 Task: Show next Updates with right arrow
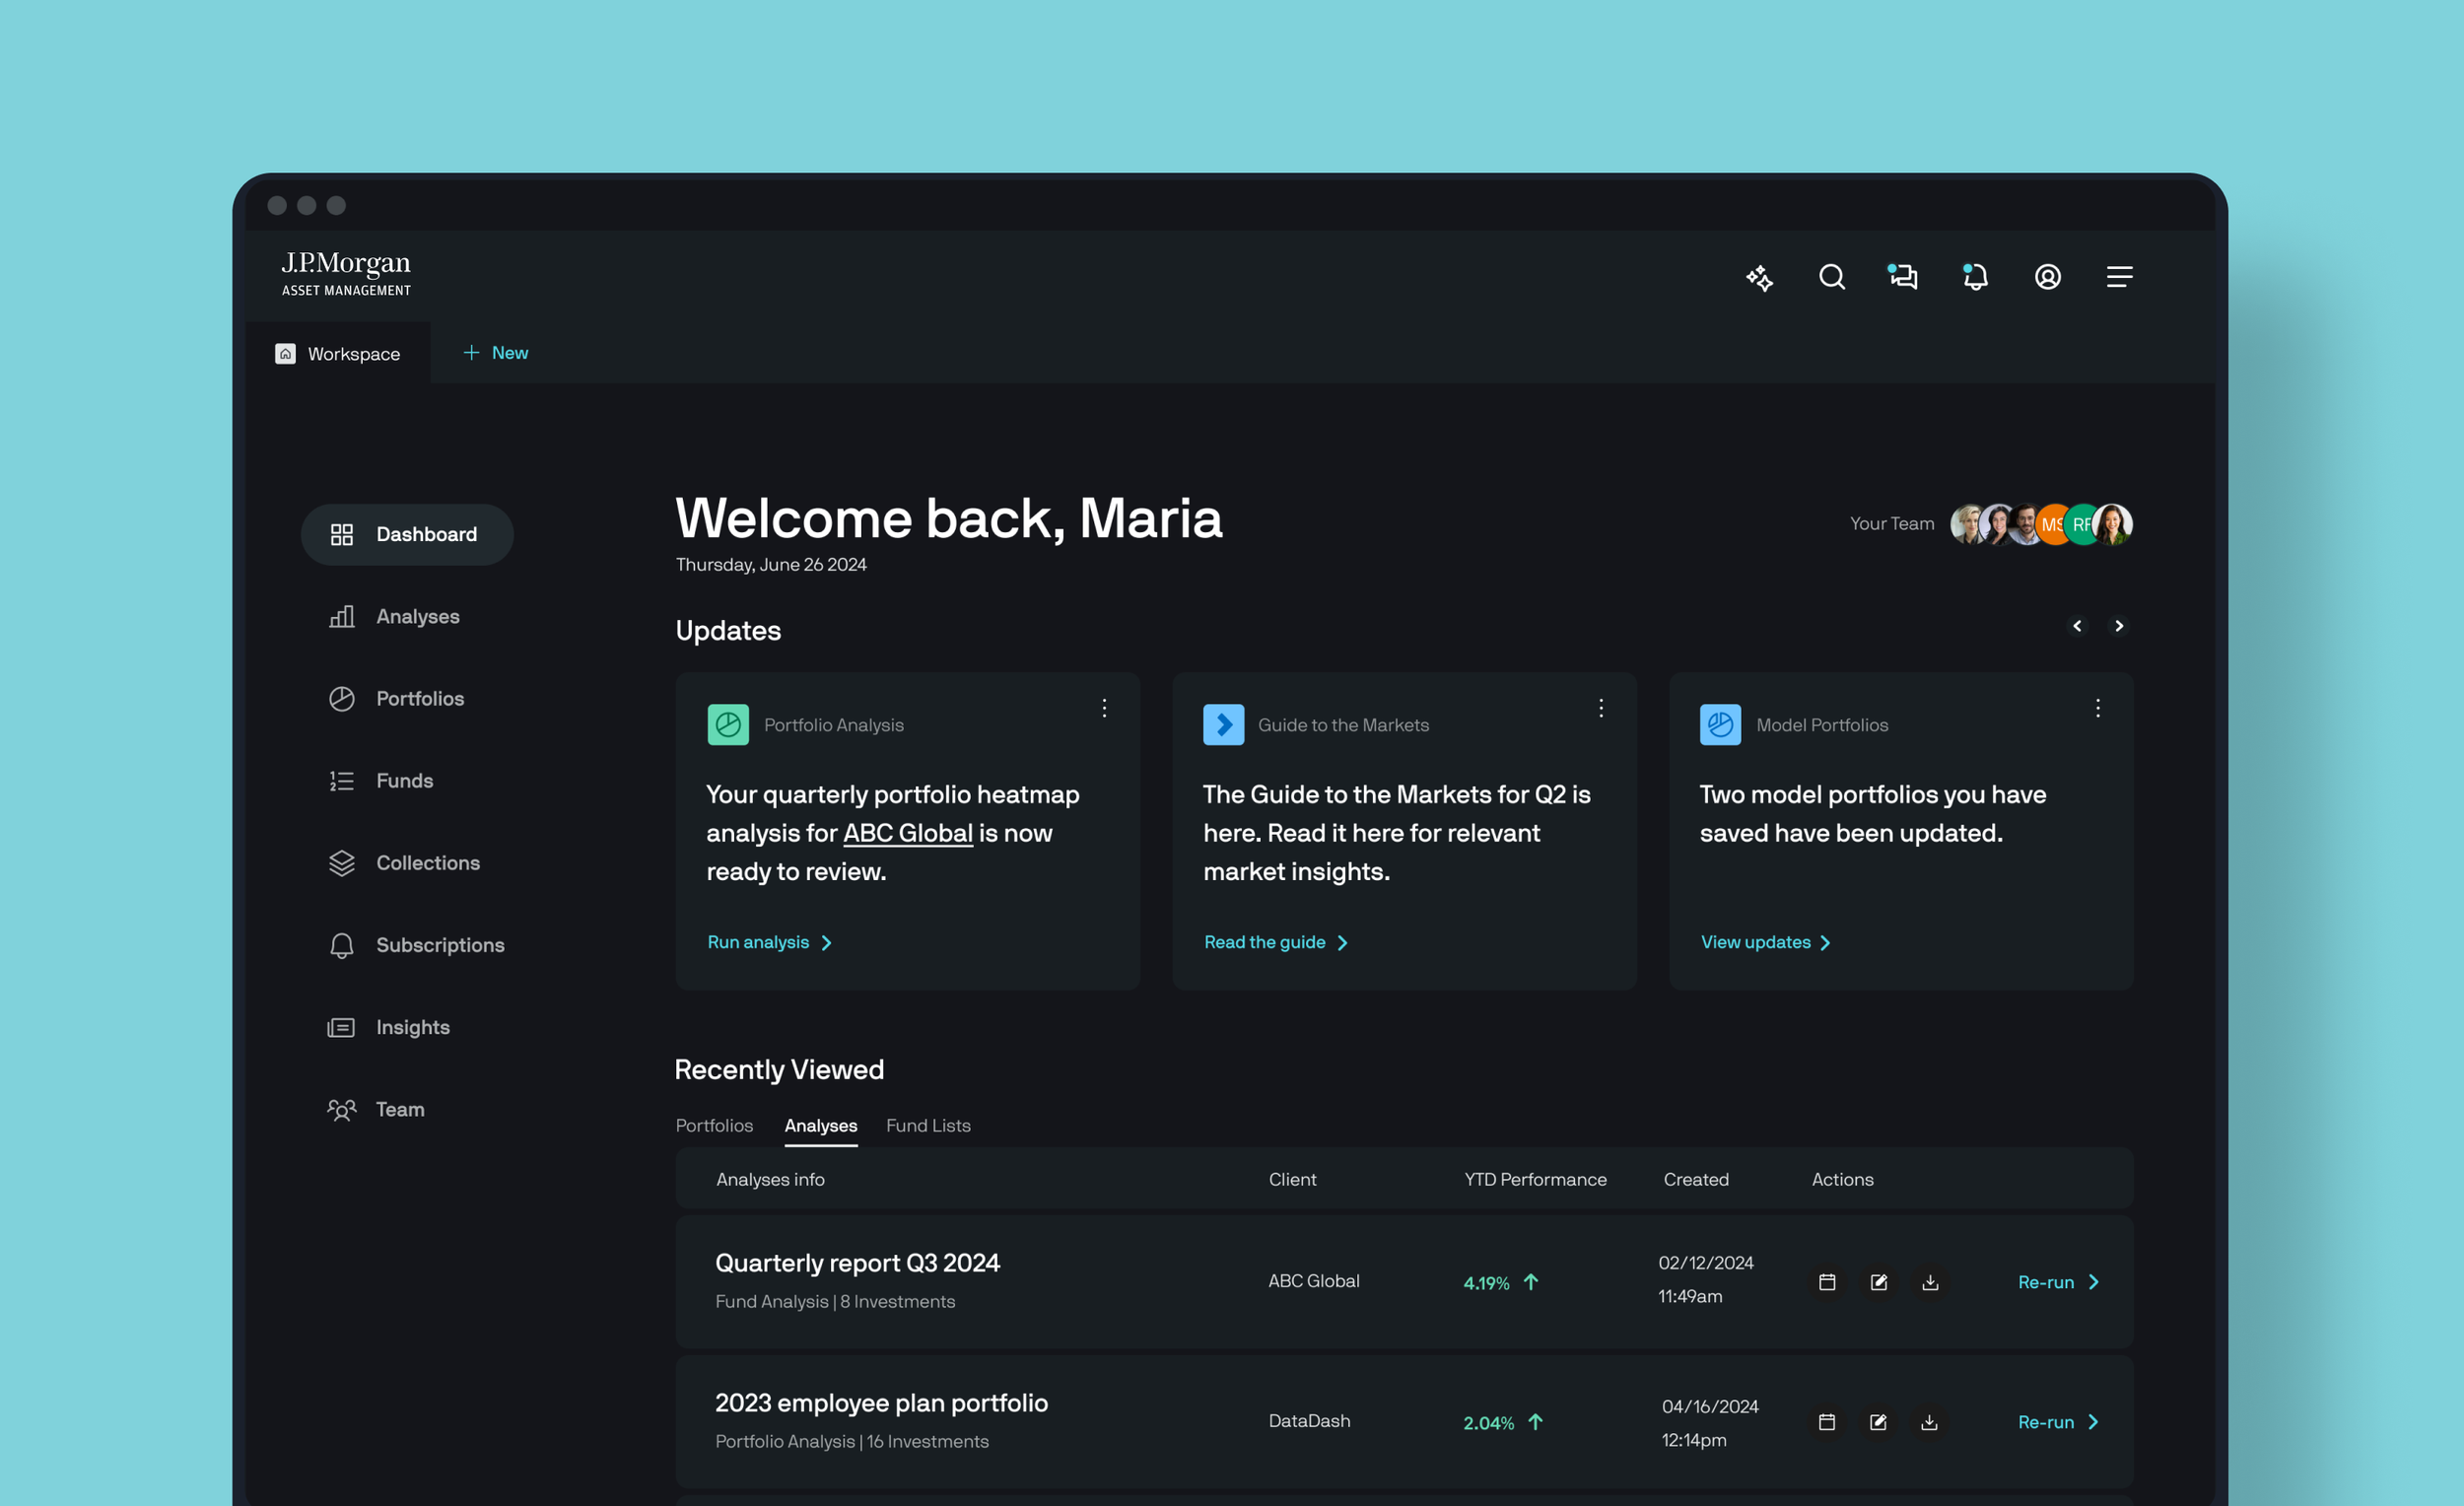2119,626
